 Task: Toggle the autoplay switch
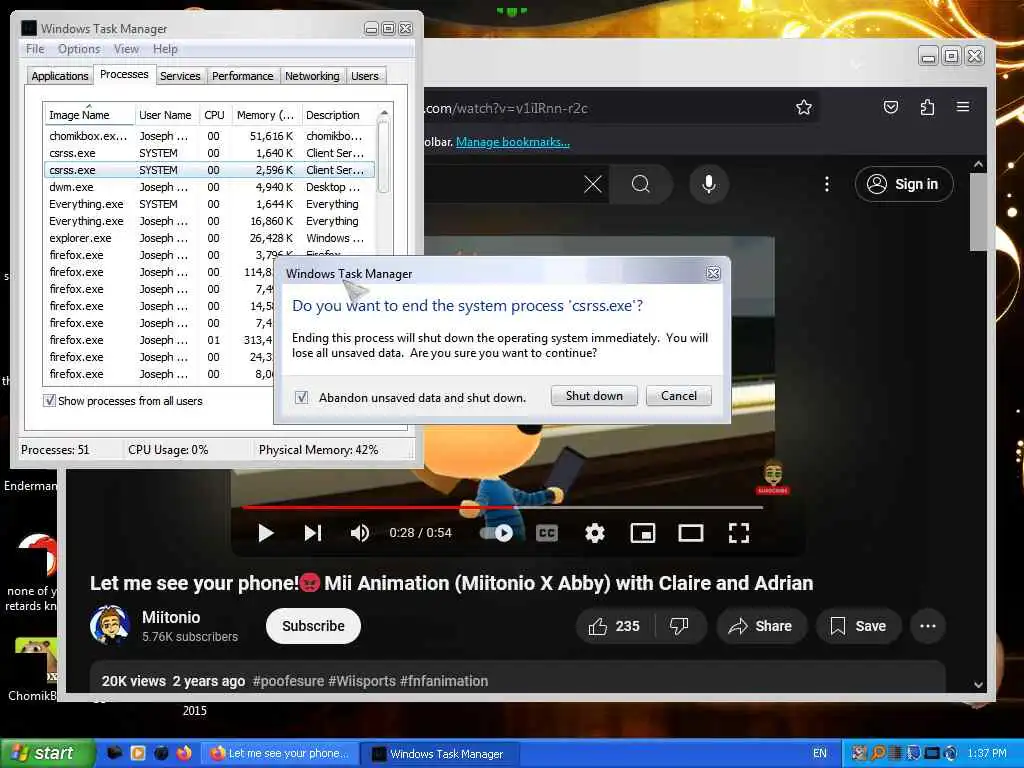pos(496,533)
